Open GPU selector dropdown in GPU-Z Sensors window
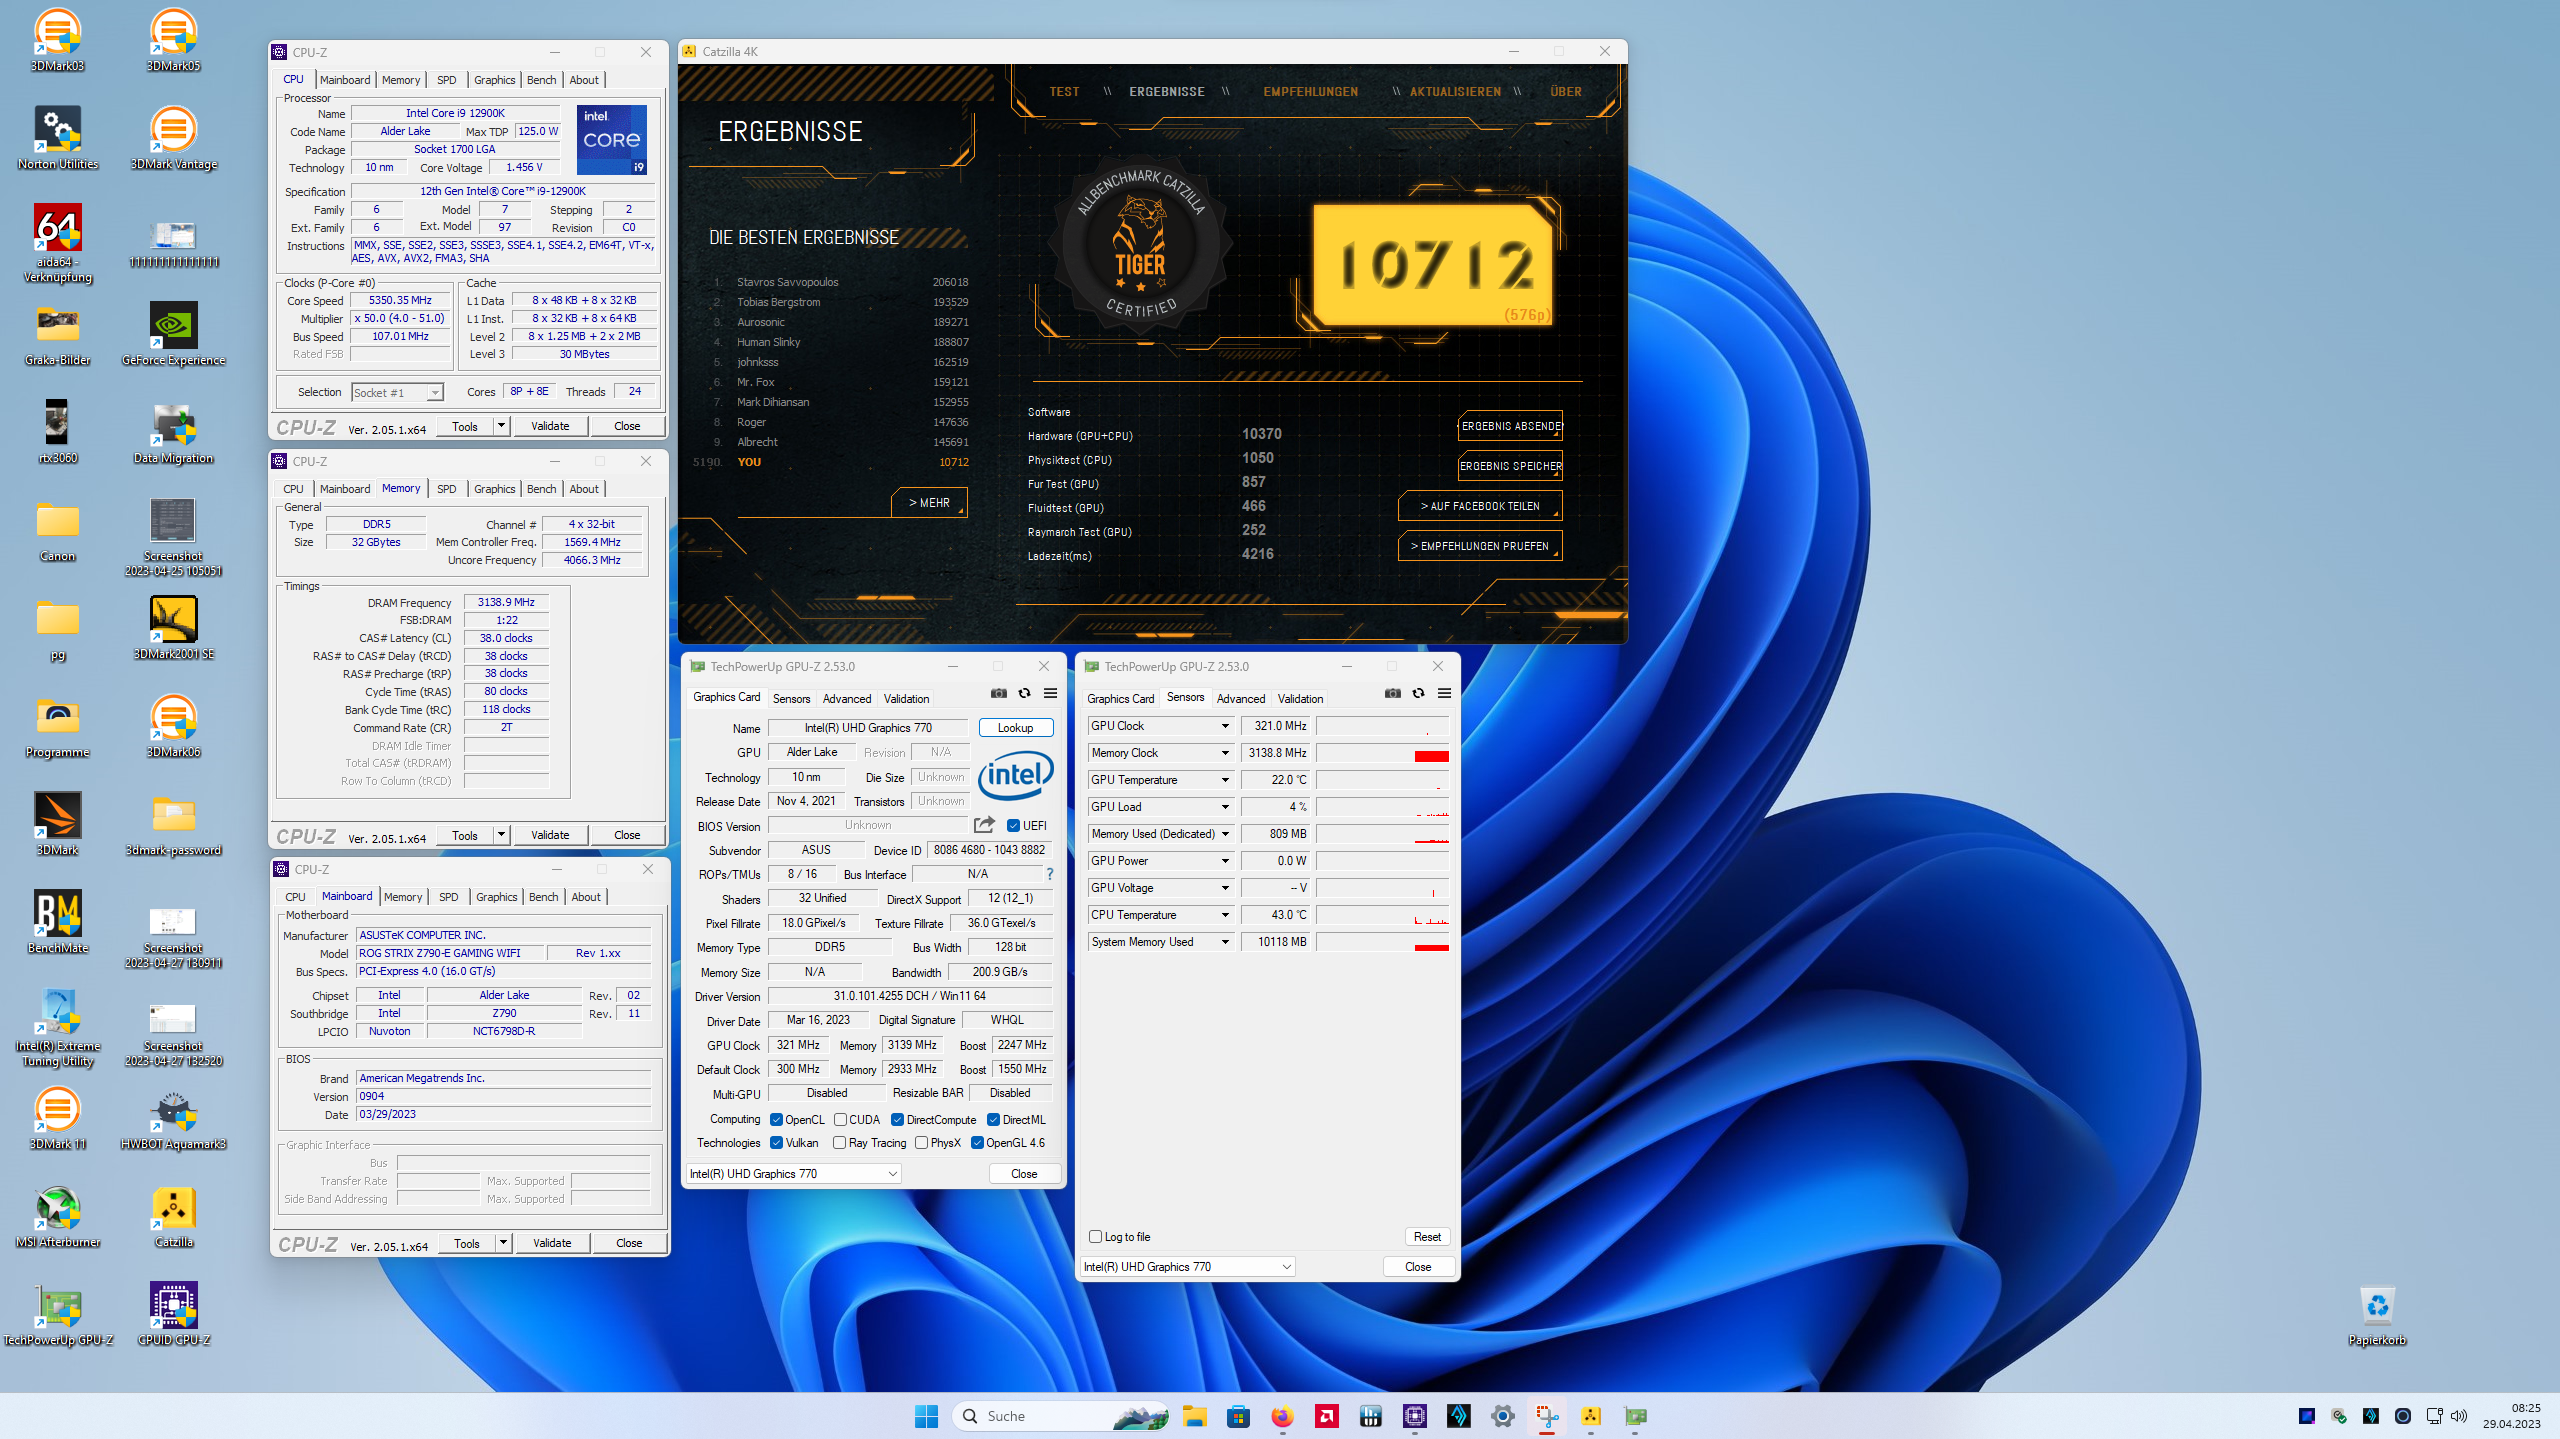Screen dimensions: 2560x1439 1188,1267
